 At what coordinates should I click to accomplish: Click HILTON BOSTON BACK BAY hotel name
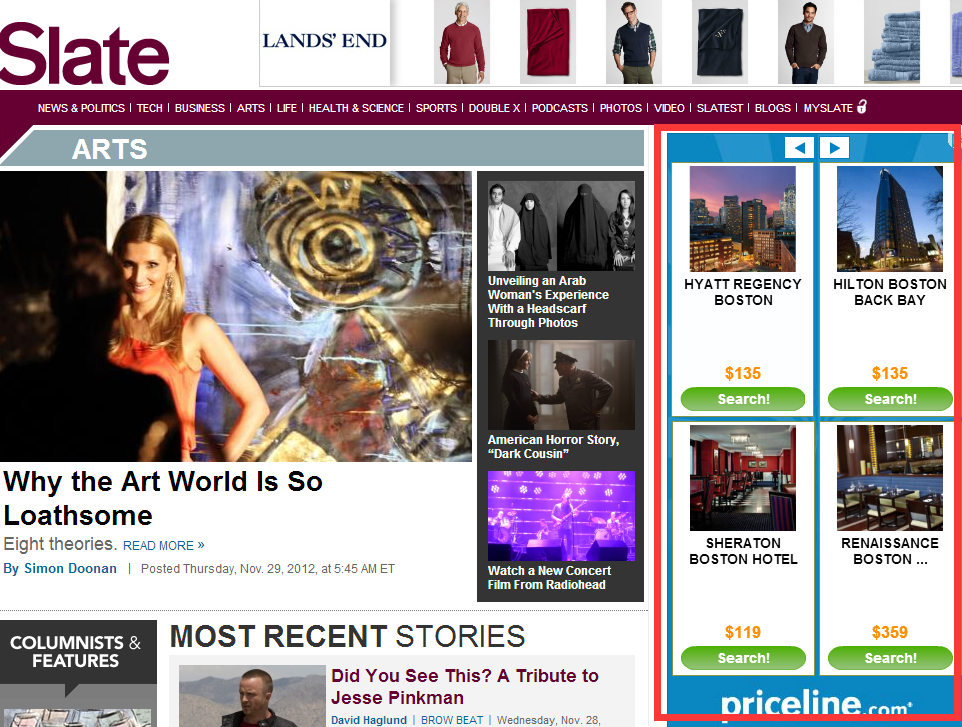click(890, 292)
